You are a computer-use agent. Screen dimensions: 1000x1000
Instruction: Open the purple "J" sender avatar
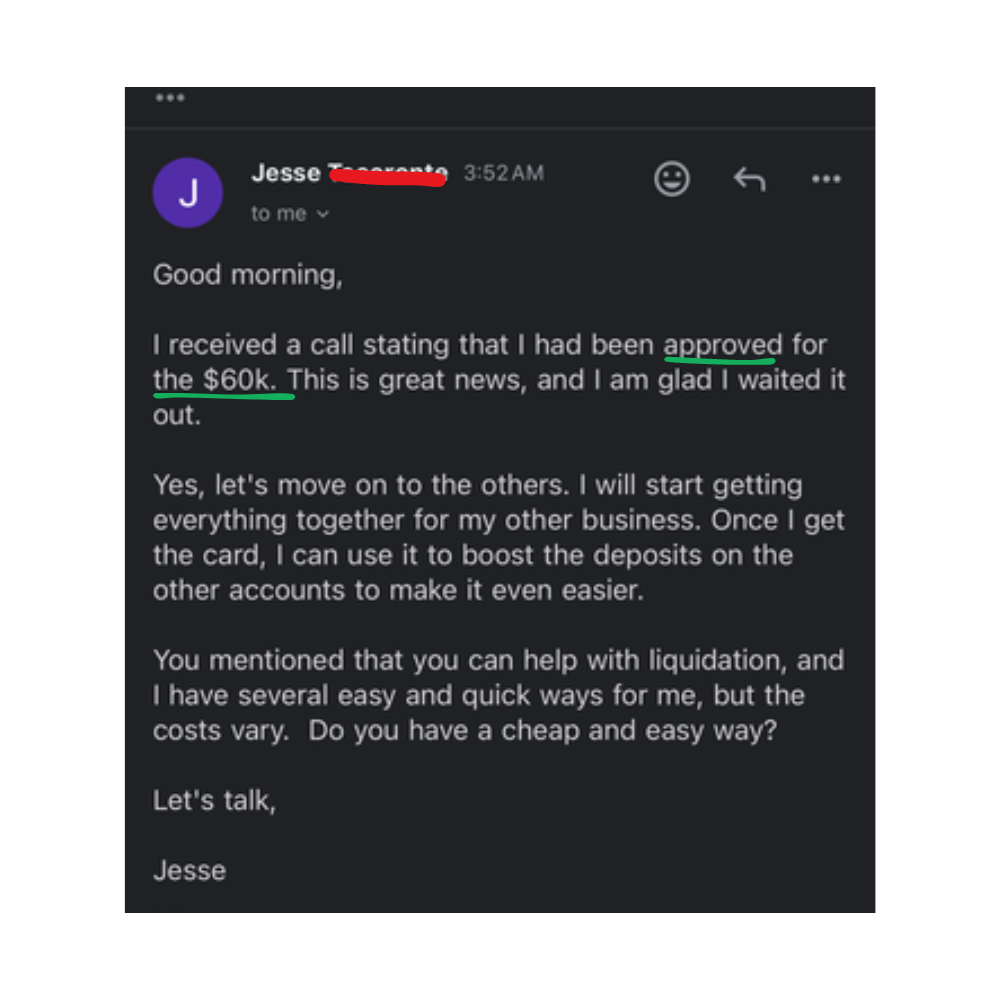(187, 193)
